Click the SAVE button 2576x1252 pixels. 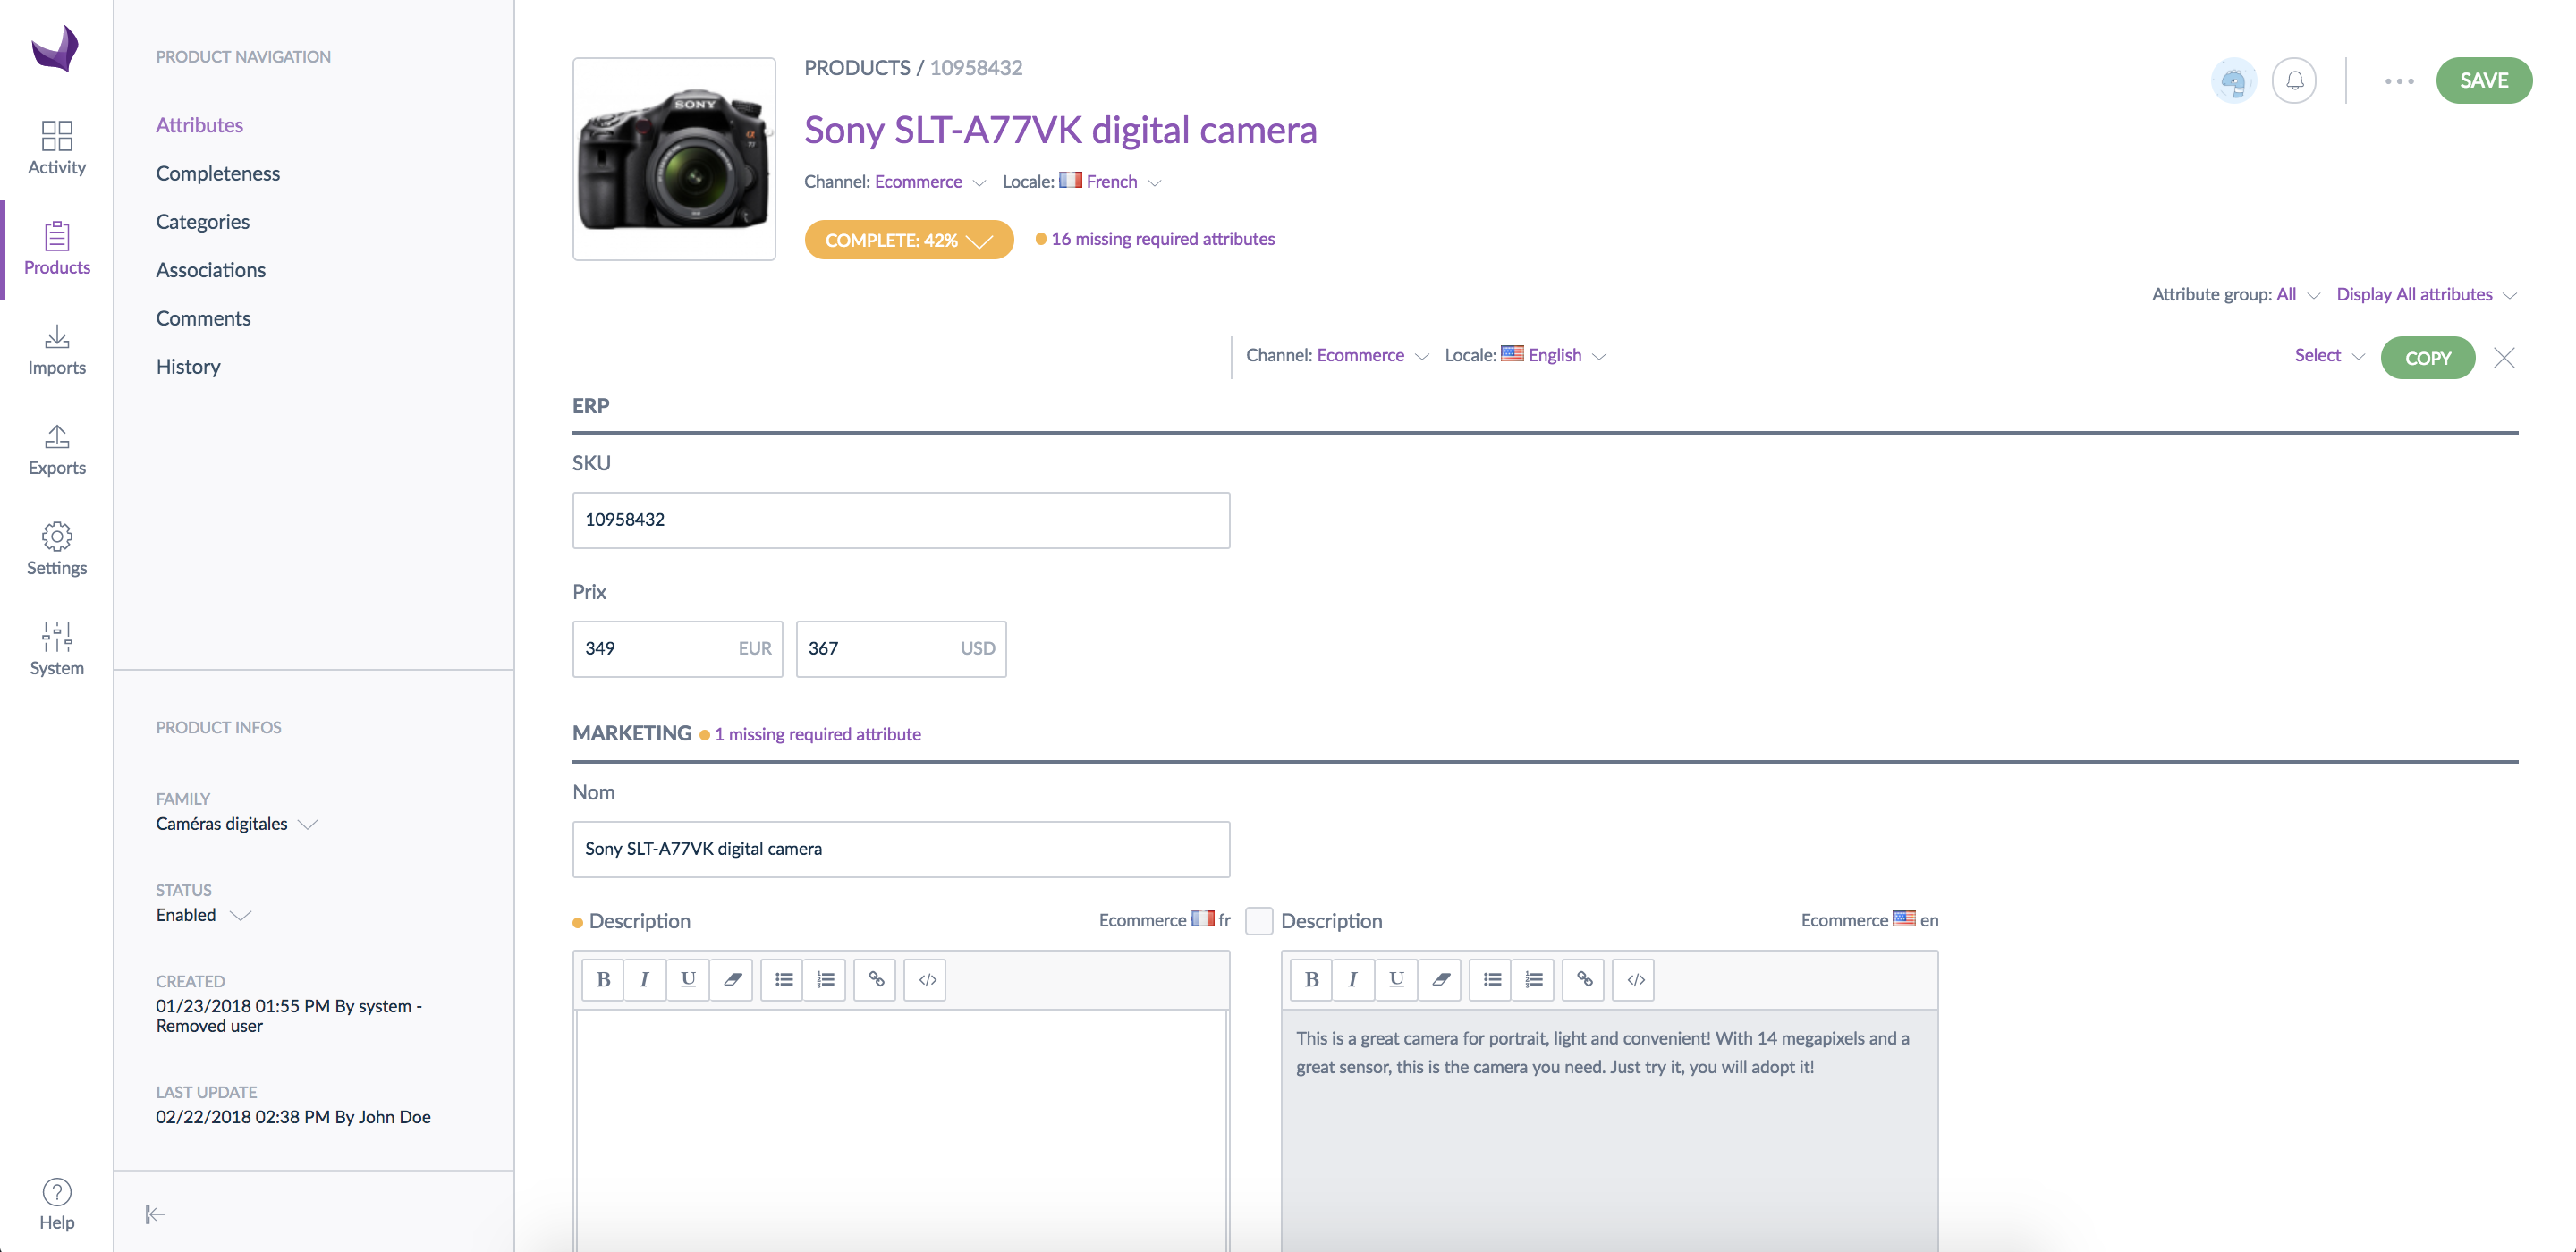point(2484,80)
